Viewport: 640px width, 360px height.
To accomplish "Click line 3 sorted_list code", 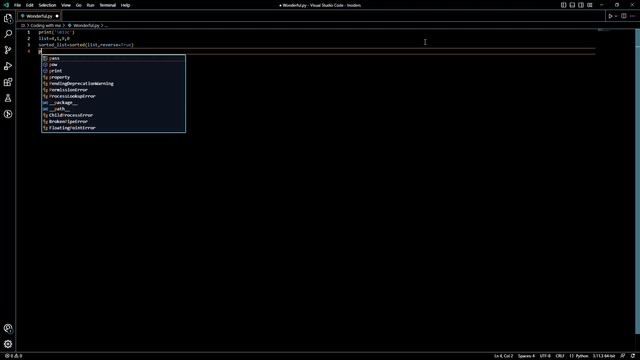I will (86, 45).
